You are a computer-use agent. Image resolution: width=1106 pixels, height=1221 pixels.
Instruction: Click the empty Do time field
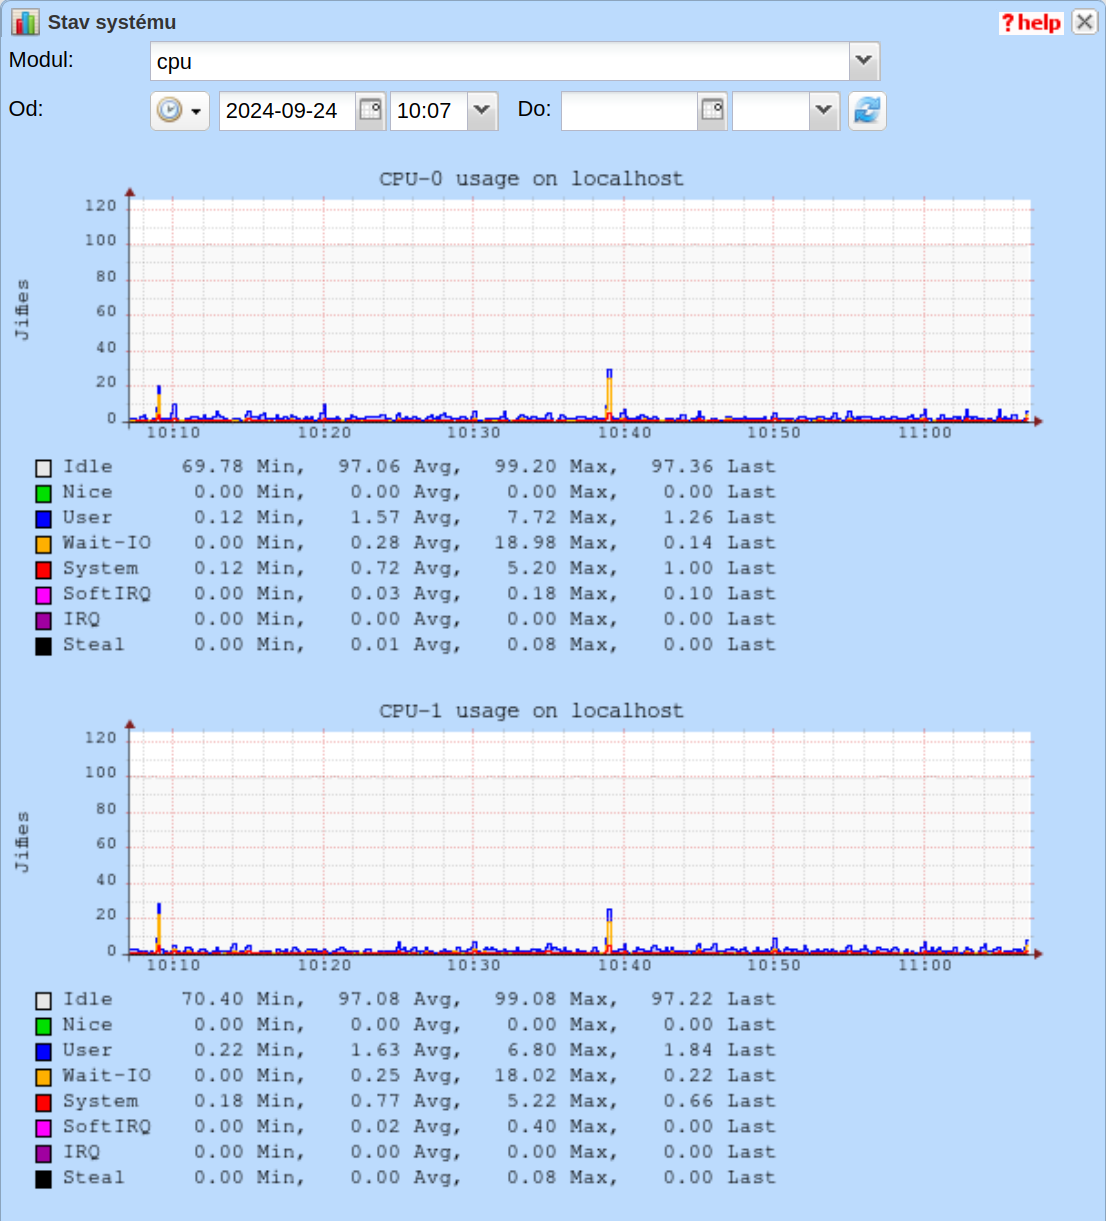[771, 111]
